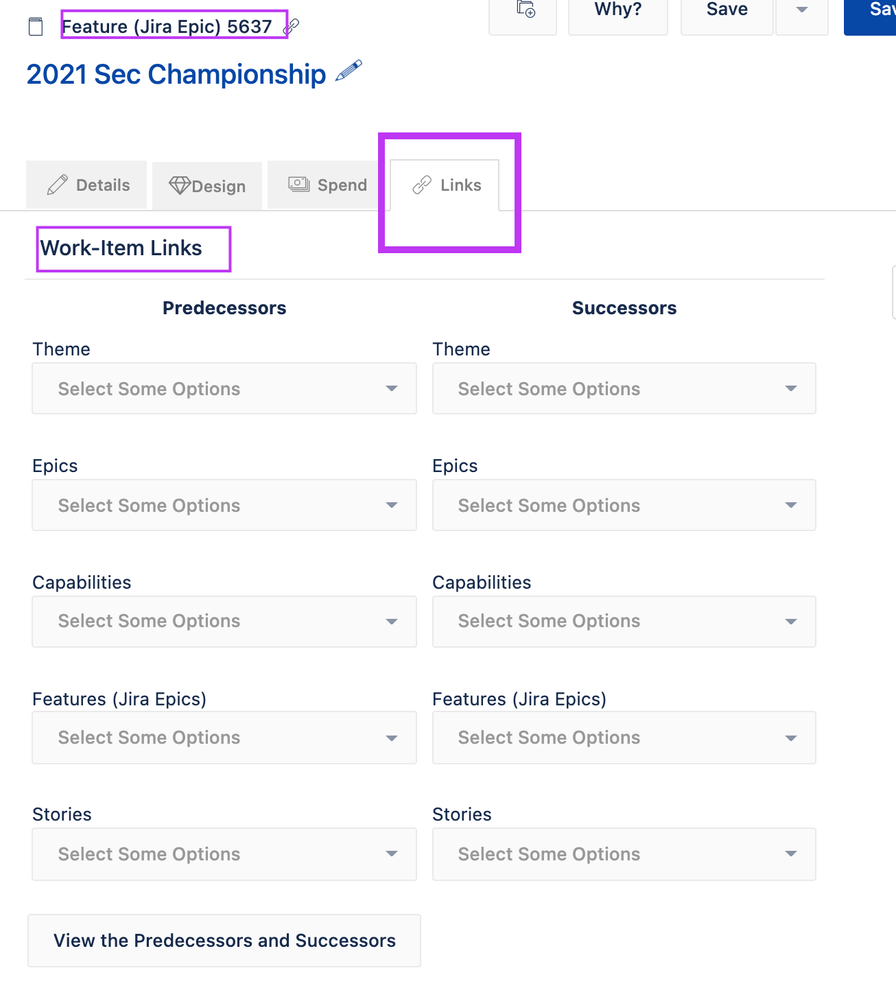
Task: Open the Details tab
Action: click(88, 185)
